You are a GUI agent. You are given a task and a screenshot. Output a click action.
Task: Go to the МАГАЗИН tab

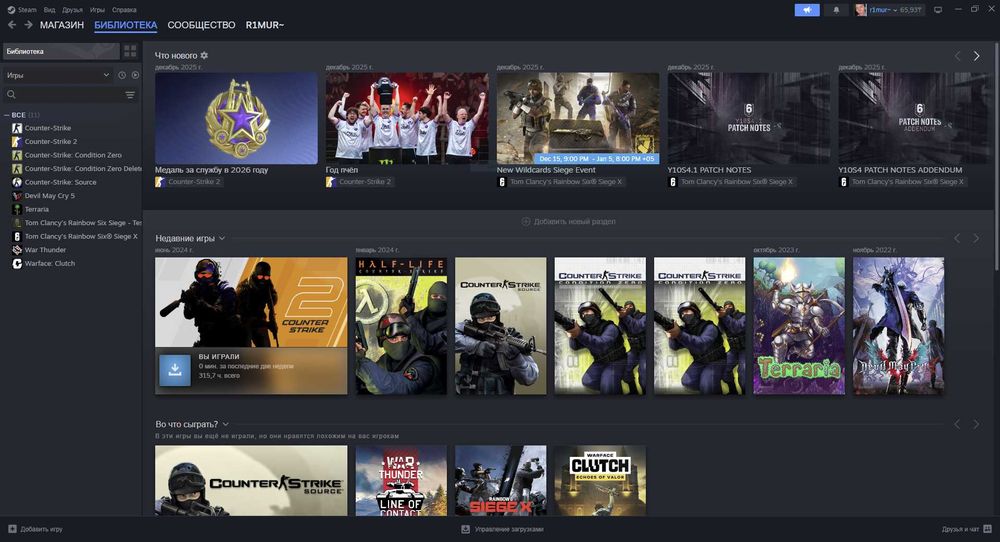coord(62,25)
